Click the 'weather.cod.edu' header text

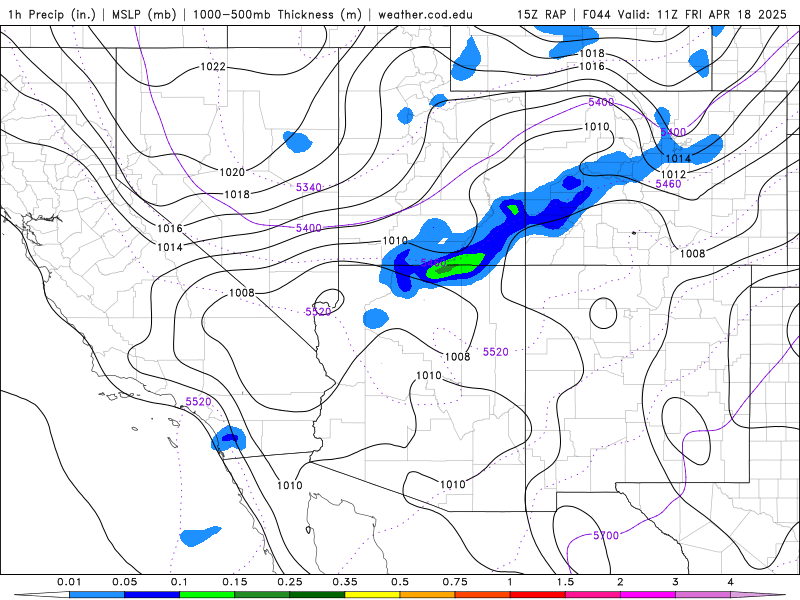point(425,14)
